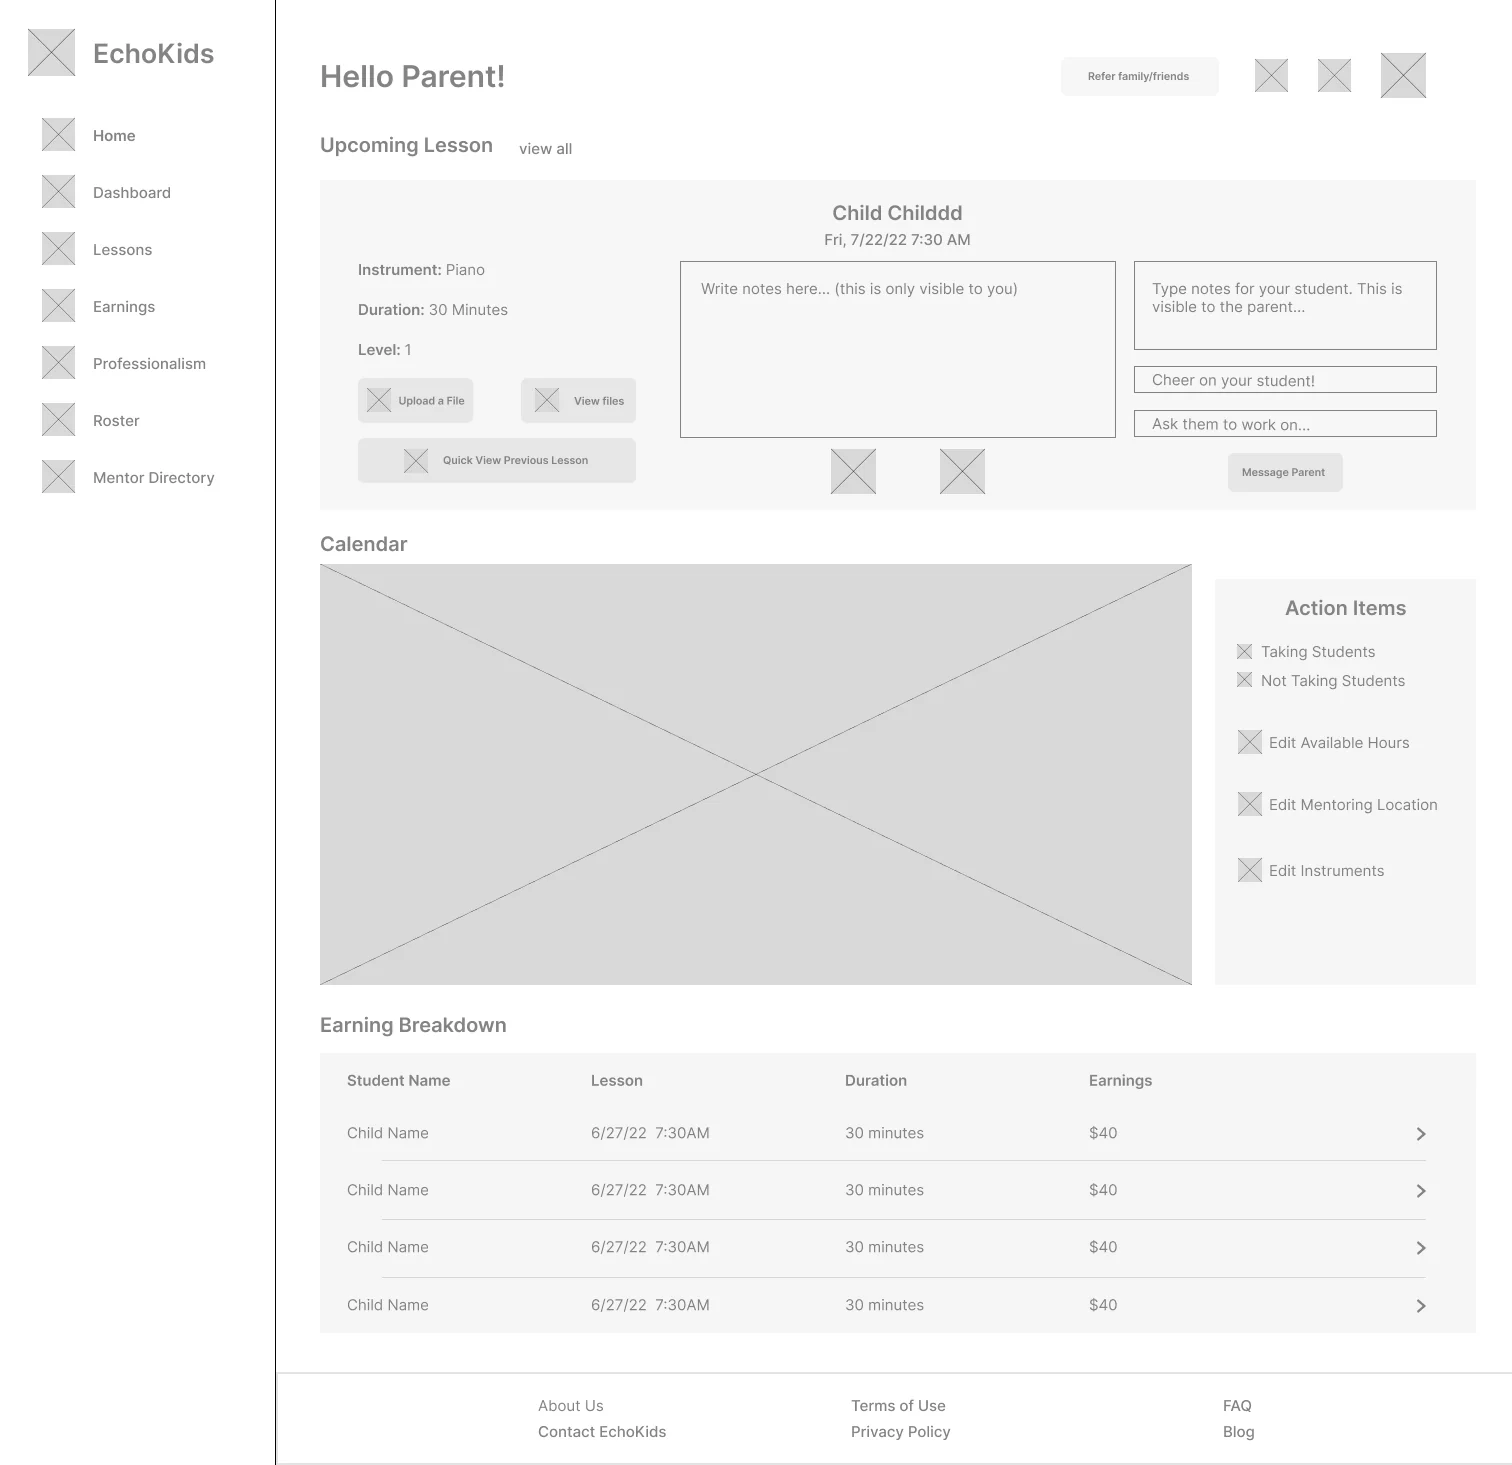This screenshot has height=1465, width=1512.
Task: Click the Upload a File button
Action: 416,401
